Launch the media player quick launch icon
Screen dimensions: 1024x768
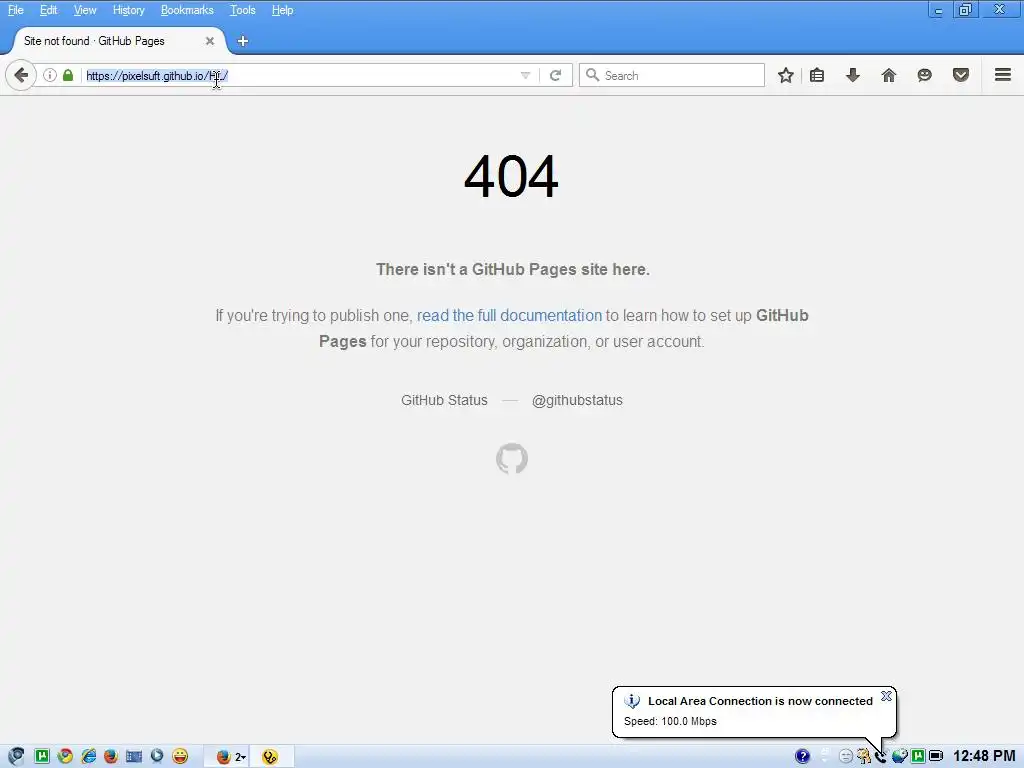pos(157,756)
